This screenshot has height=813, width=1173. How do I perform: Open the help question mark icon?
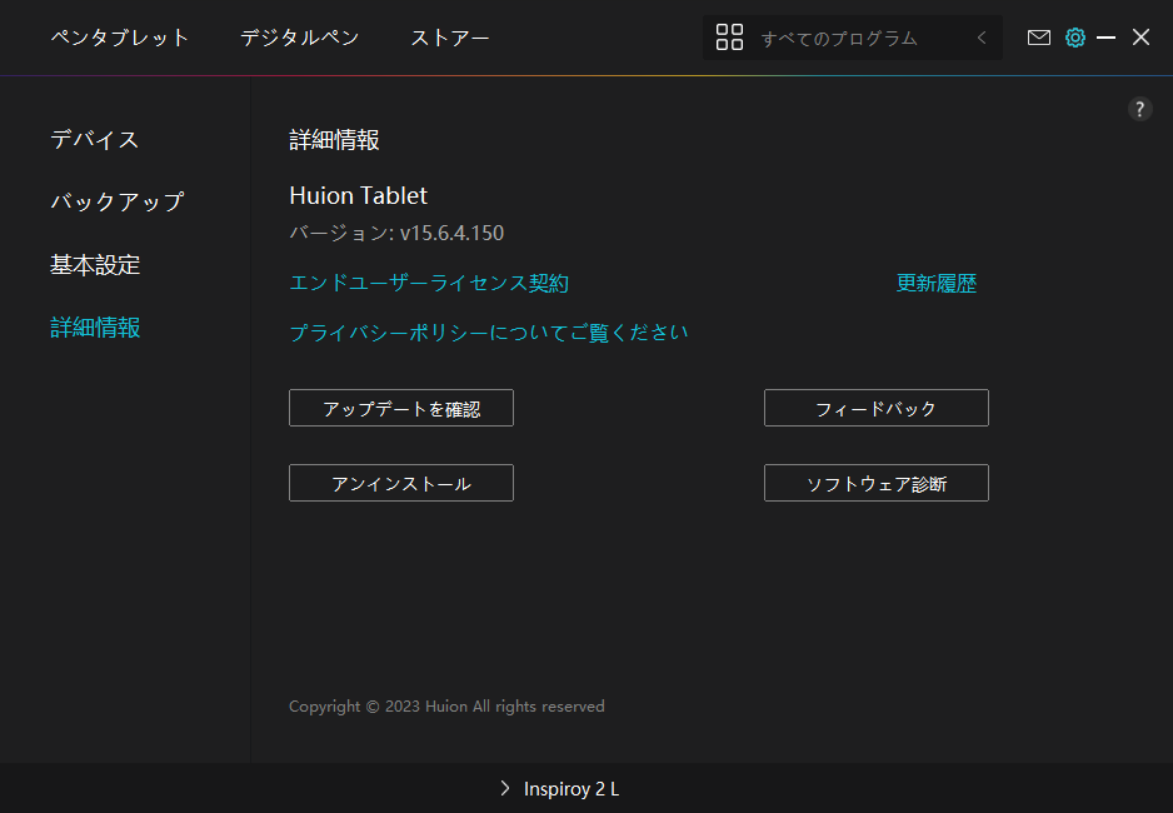coord(1140,110)
